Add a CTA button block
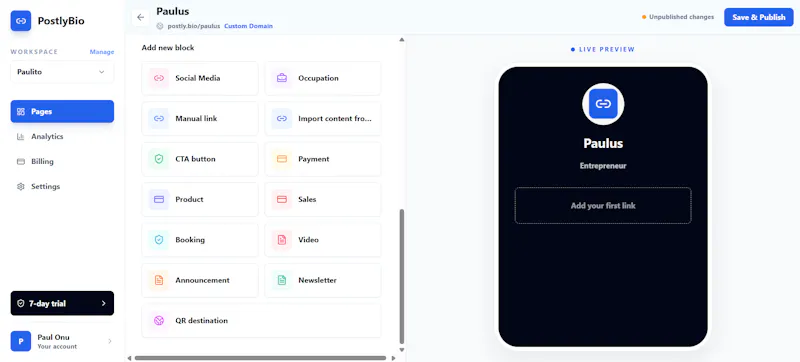 click(200, 159)
